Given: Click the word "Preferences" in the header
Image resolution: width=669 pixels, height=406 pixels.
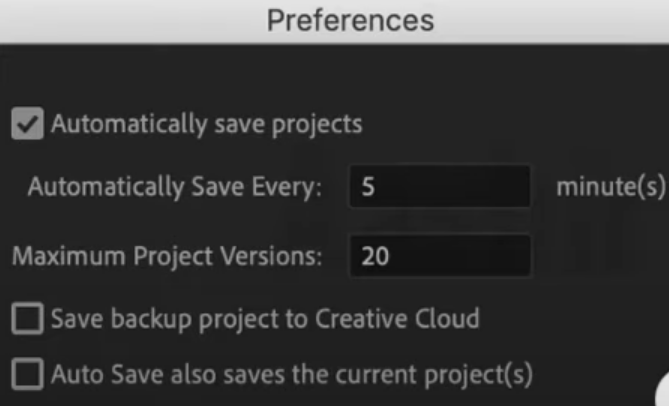Looking at the screenshot, I should [349, 21].
